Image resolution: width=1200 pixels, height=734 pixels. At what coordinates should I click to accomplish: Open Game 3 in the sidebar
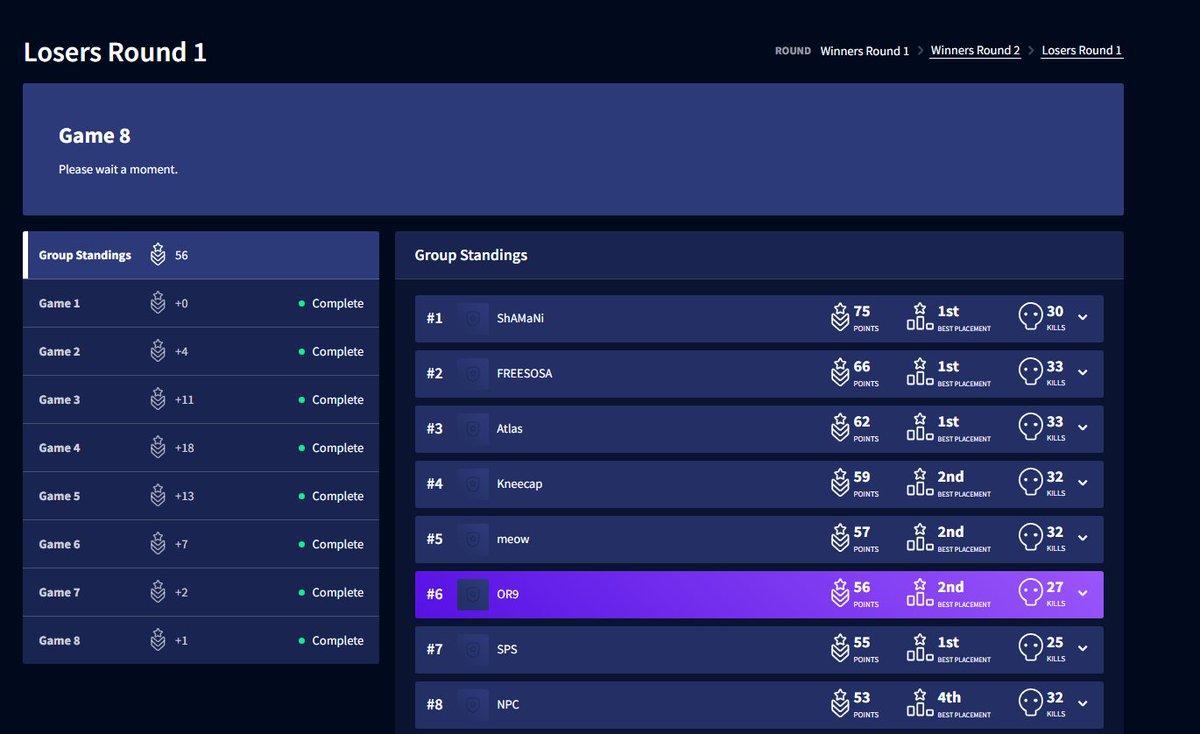201,399
